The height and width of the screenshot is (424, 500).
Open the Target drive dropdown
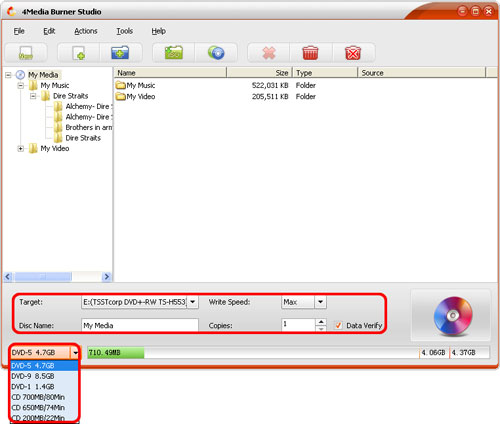click(192, 302)
